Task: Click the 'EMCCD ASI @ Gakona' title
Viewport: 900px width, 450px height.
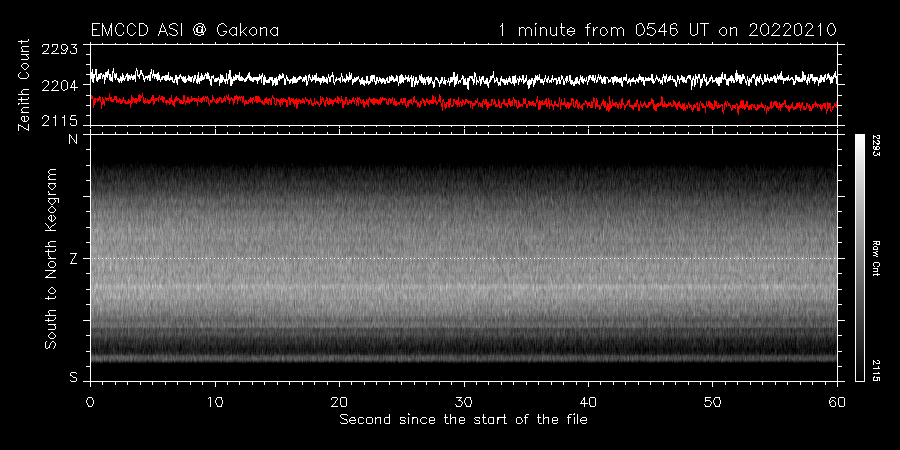Action: coord(184,31)
